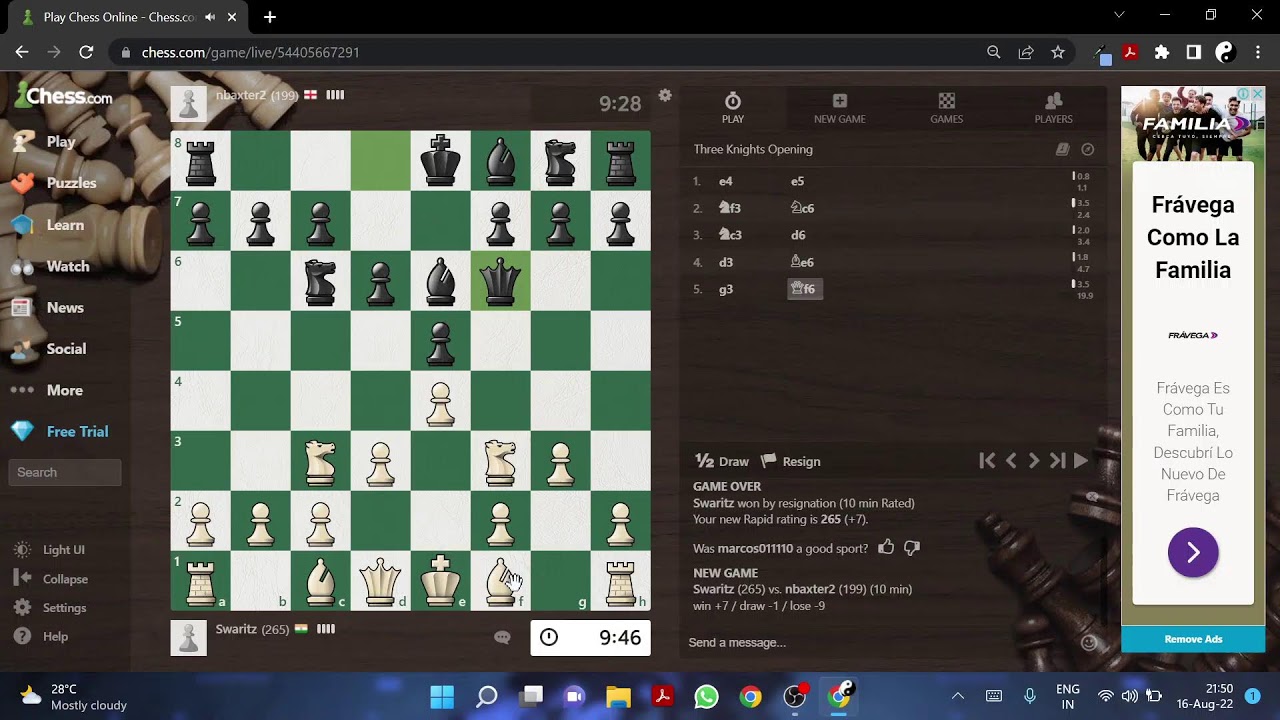Give marcos011110 a thumbs down
The image size is (1280, 720).
click(911, 547)
